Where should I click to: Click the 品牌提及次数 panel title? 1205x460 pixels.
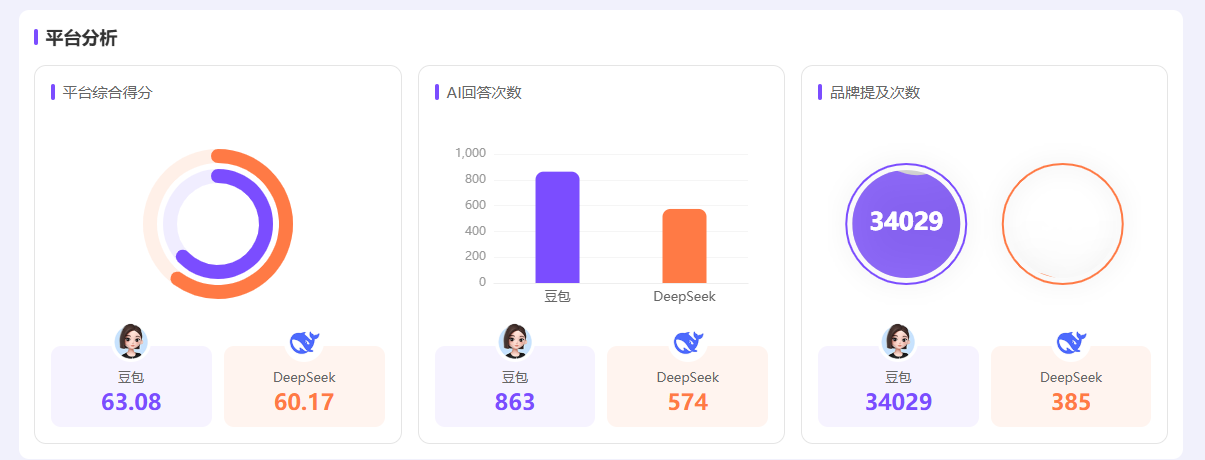875,92
